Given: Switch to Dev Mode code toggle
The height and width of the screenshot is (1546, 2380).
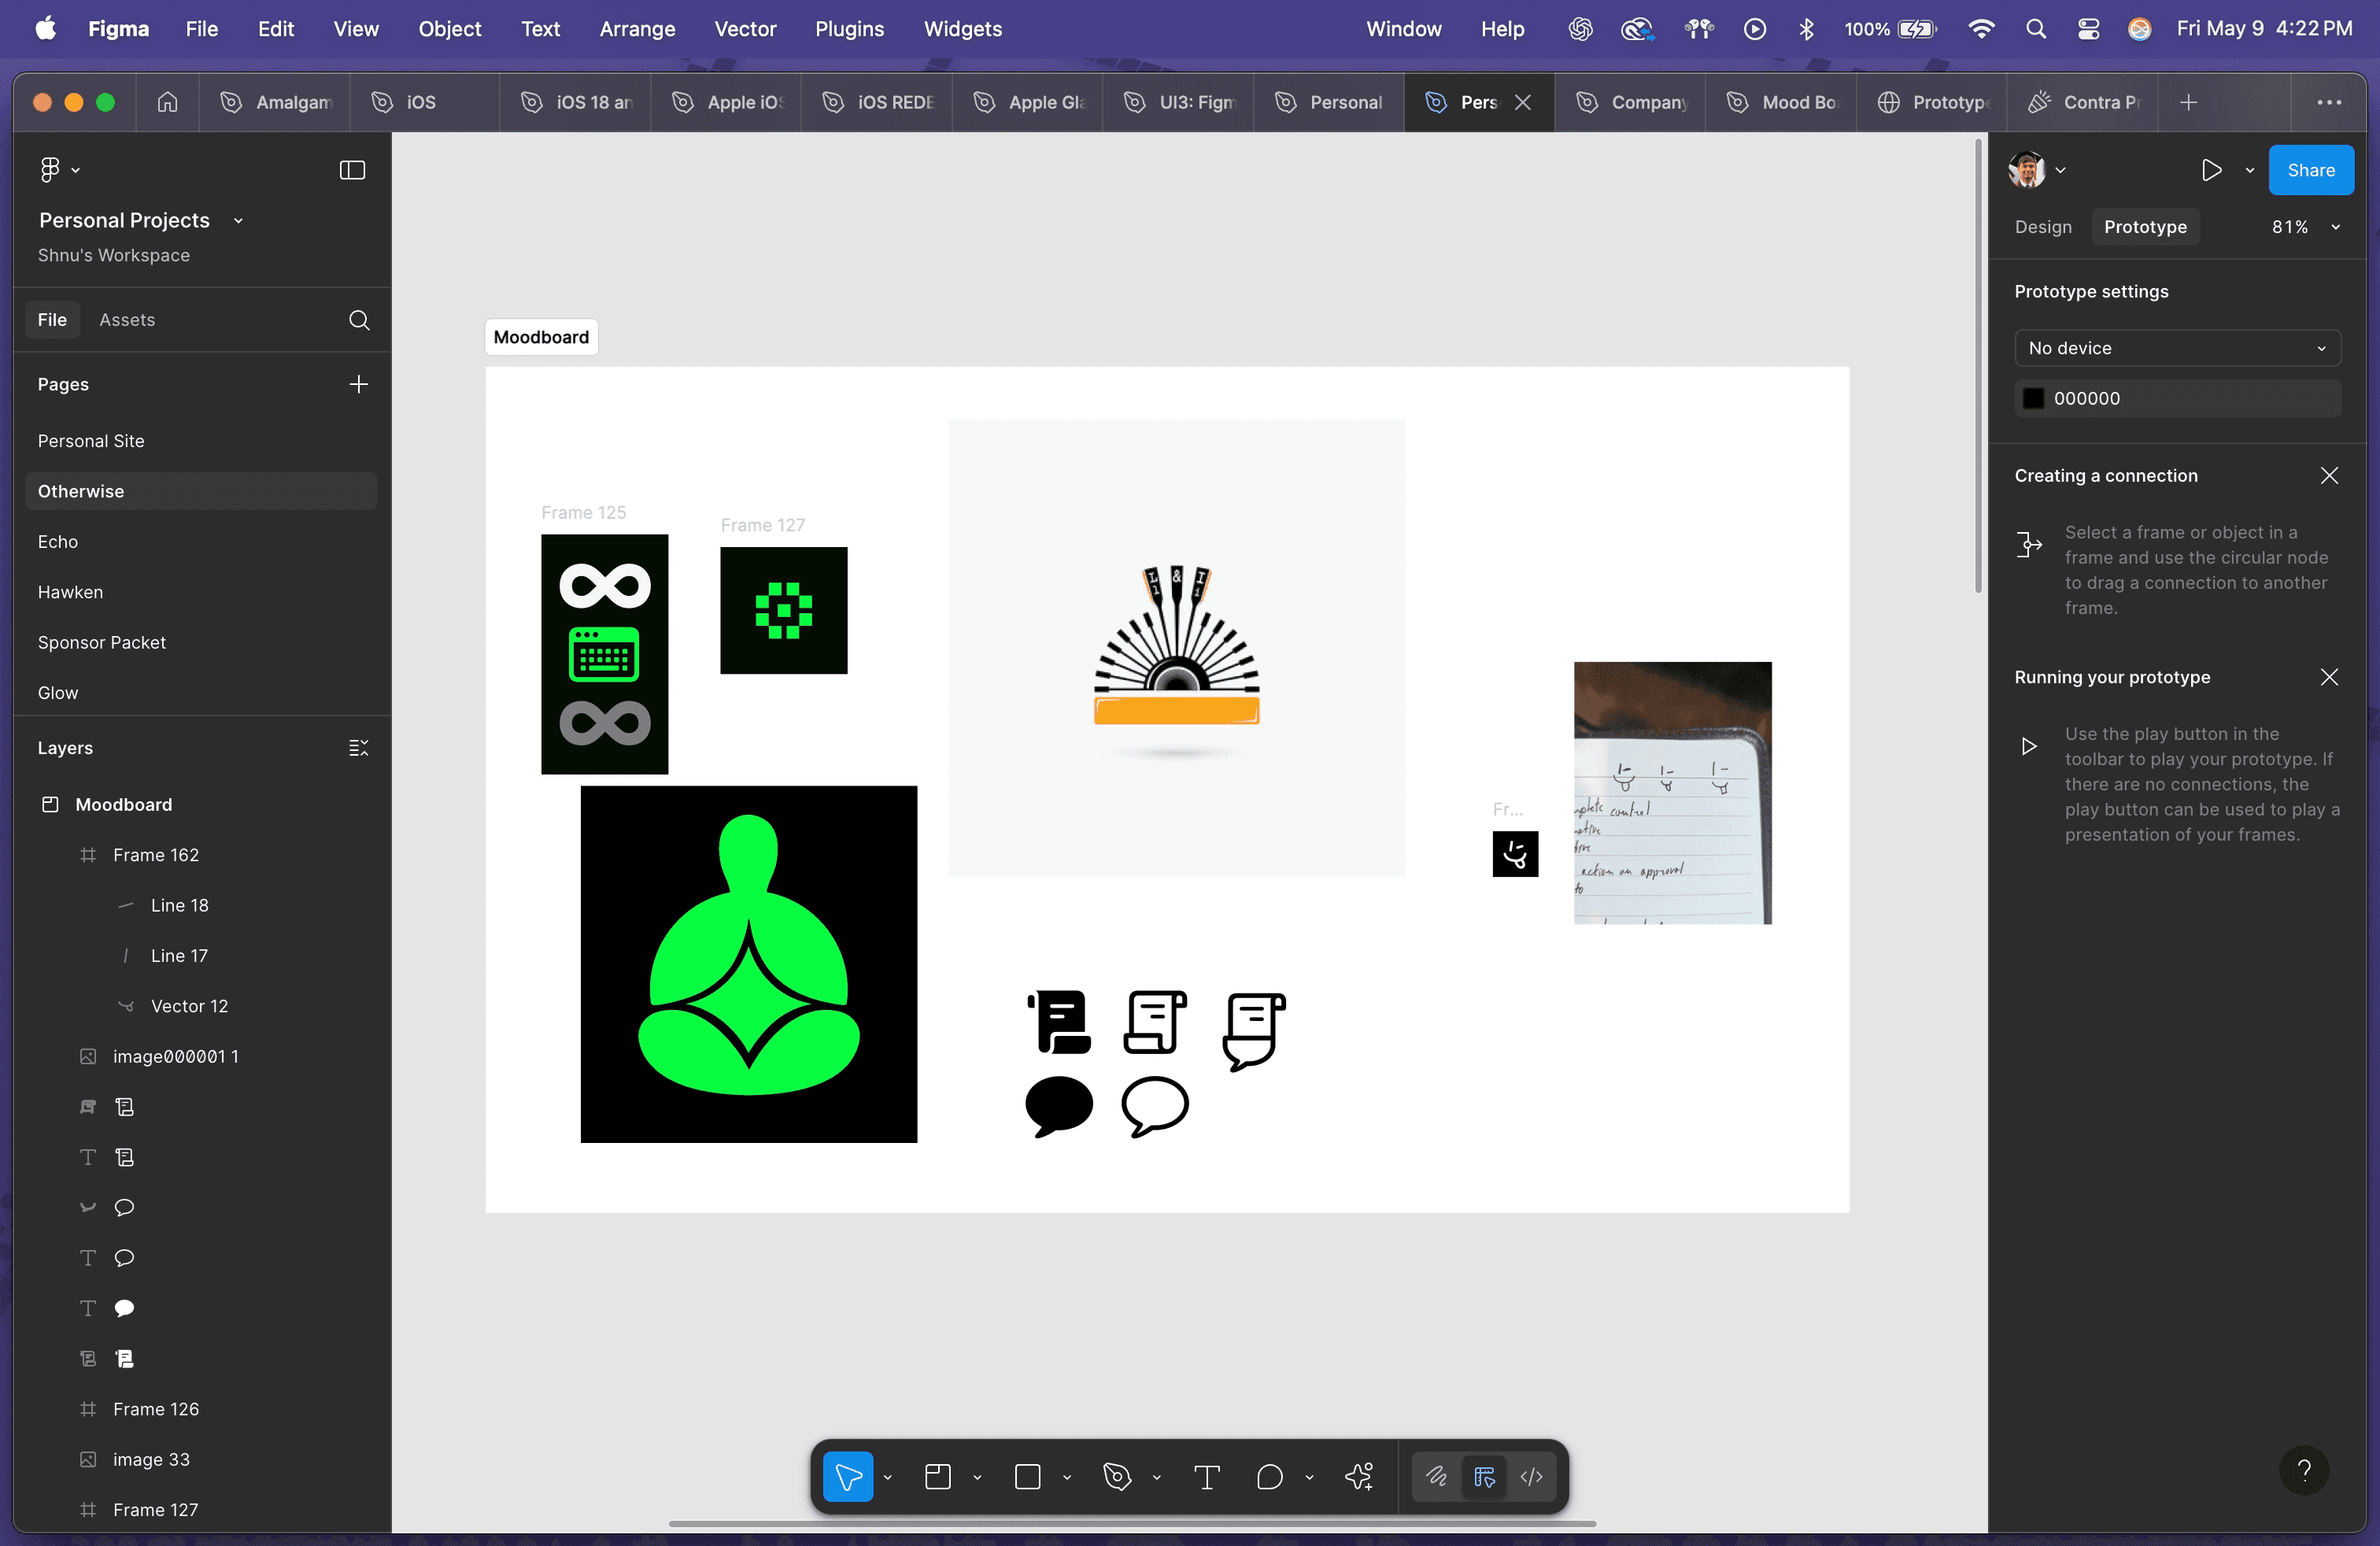Looking at the screenshot, I should 1531,1476.
